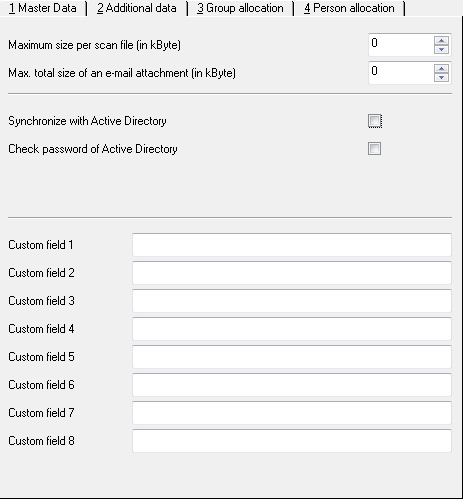
Task: Increase maximum size per scan file value
Action: coord(442,41)
